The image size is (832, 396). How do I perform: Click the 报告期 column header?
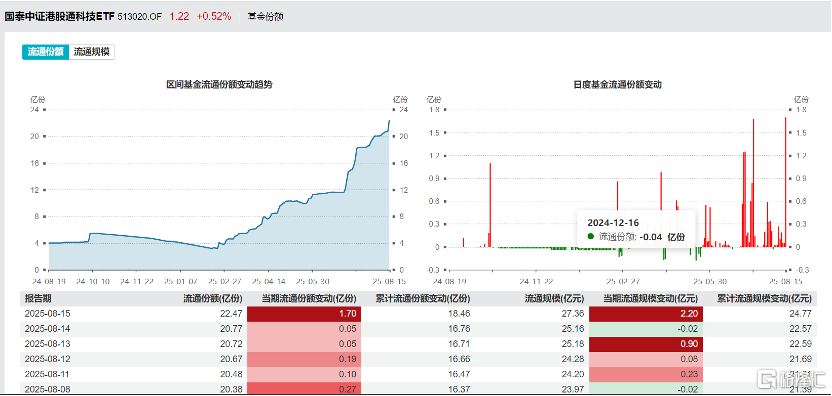[38, 299]
